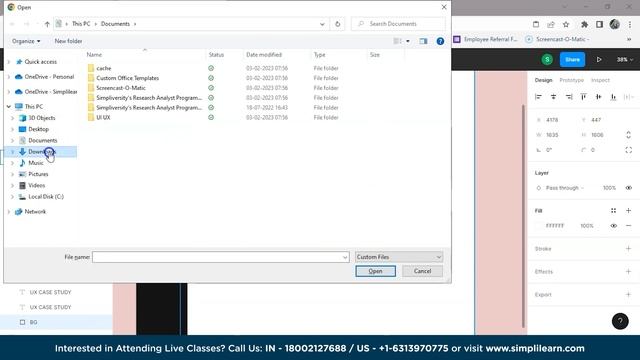The width and height of the screenshot is (640, 360).
Task: Open Downloads in the navigation pane
Action: (42, 152)
